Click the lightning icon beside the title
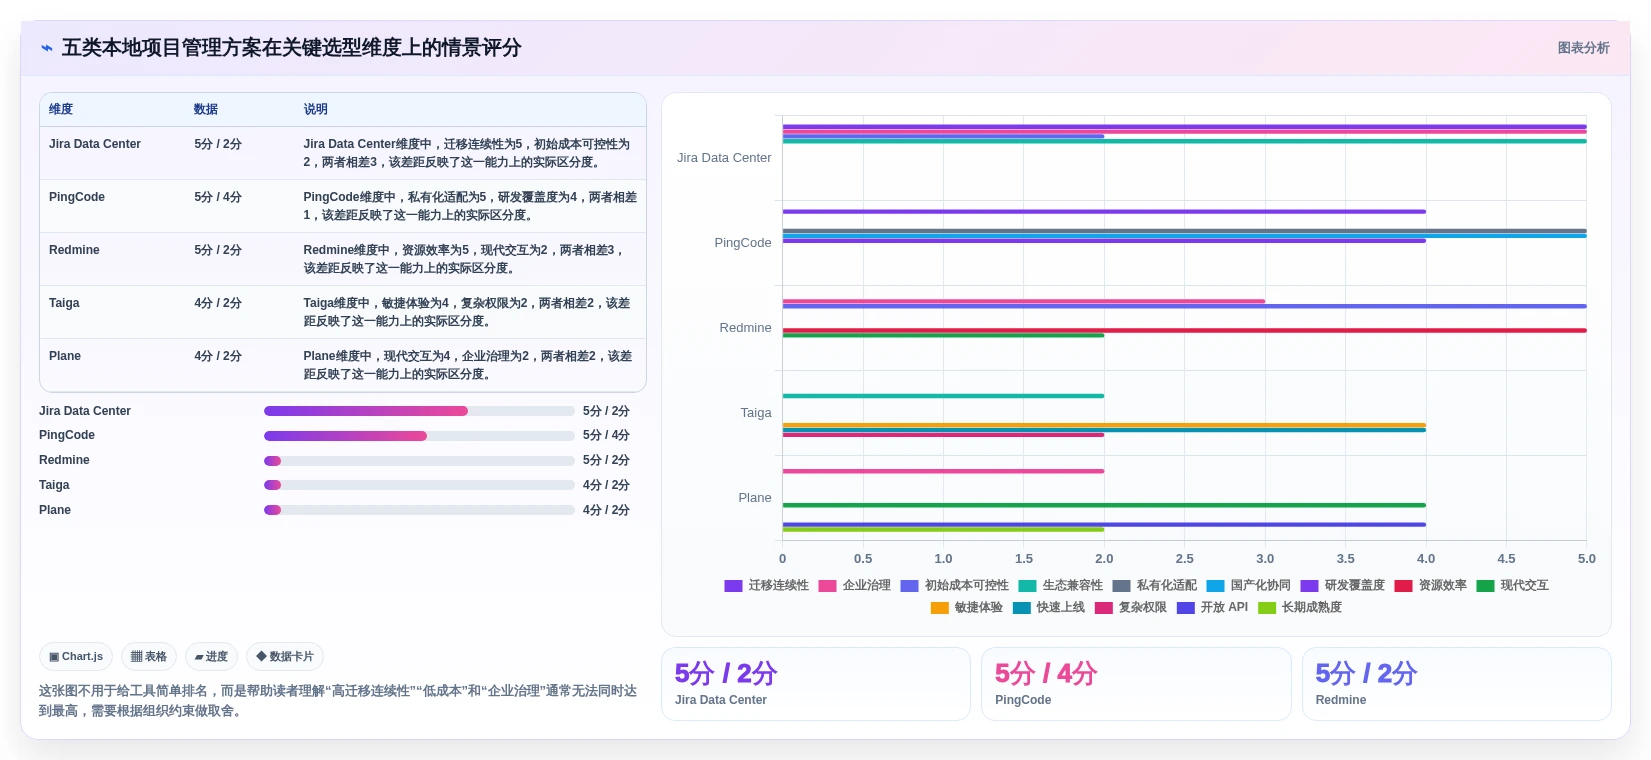The height and width of the screenshot is (760, 1651). [x=47, y=48]
